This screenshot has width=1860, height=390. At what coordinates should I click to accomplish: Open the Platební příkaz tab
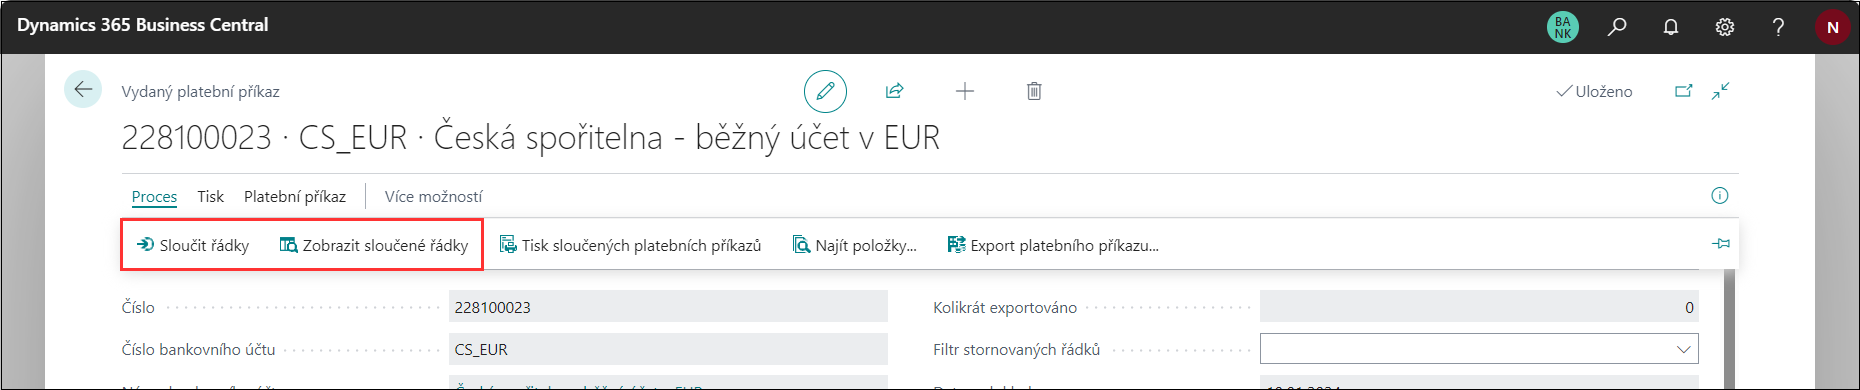pos(295,196)
